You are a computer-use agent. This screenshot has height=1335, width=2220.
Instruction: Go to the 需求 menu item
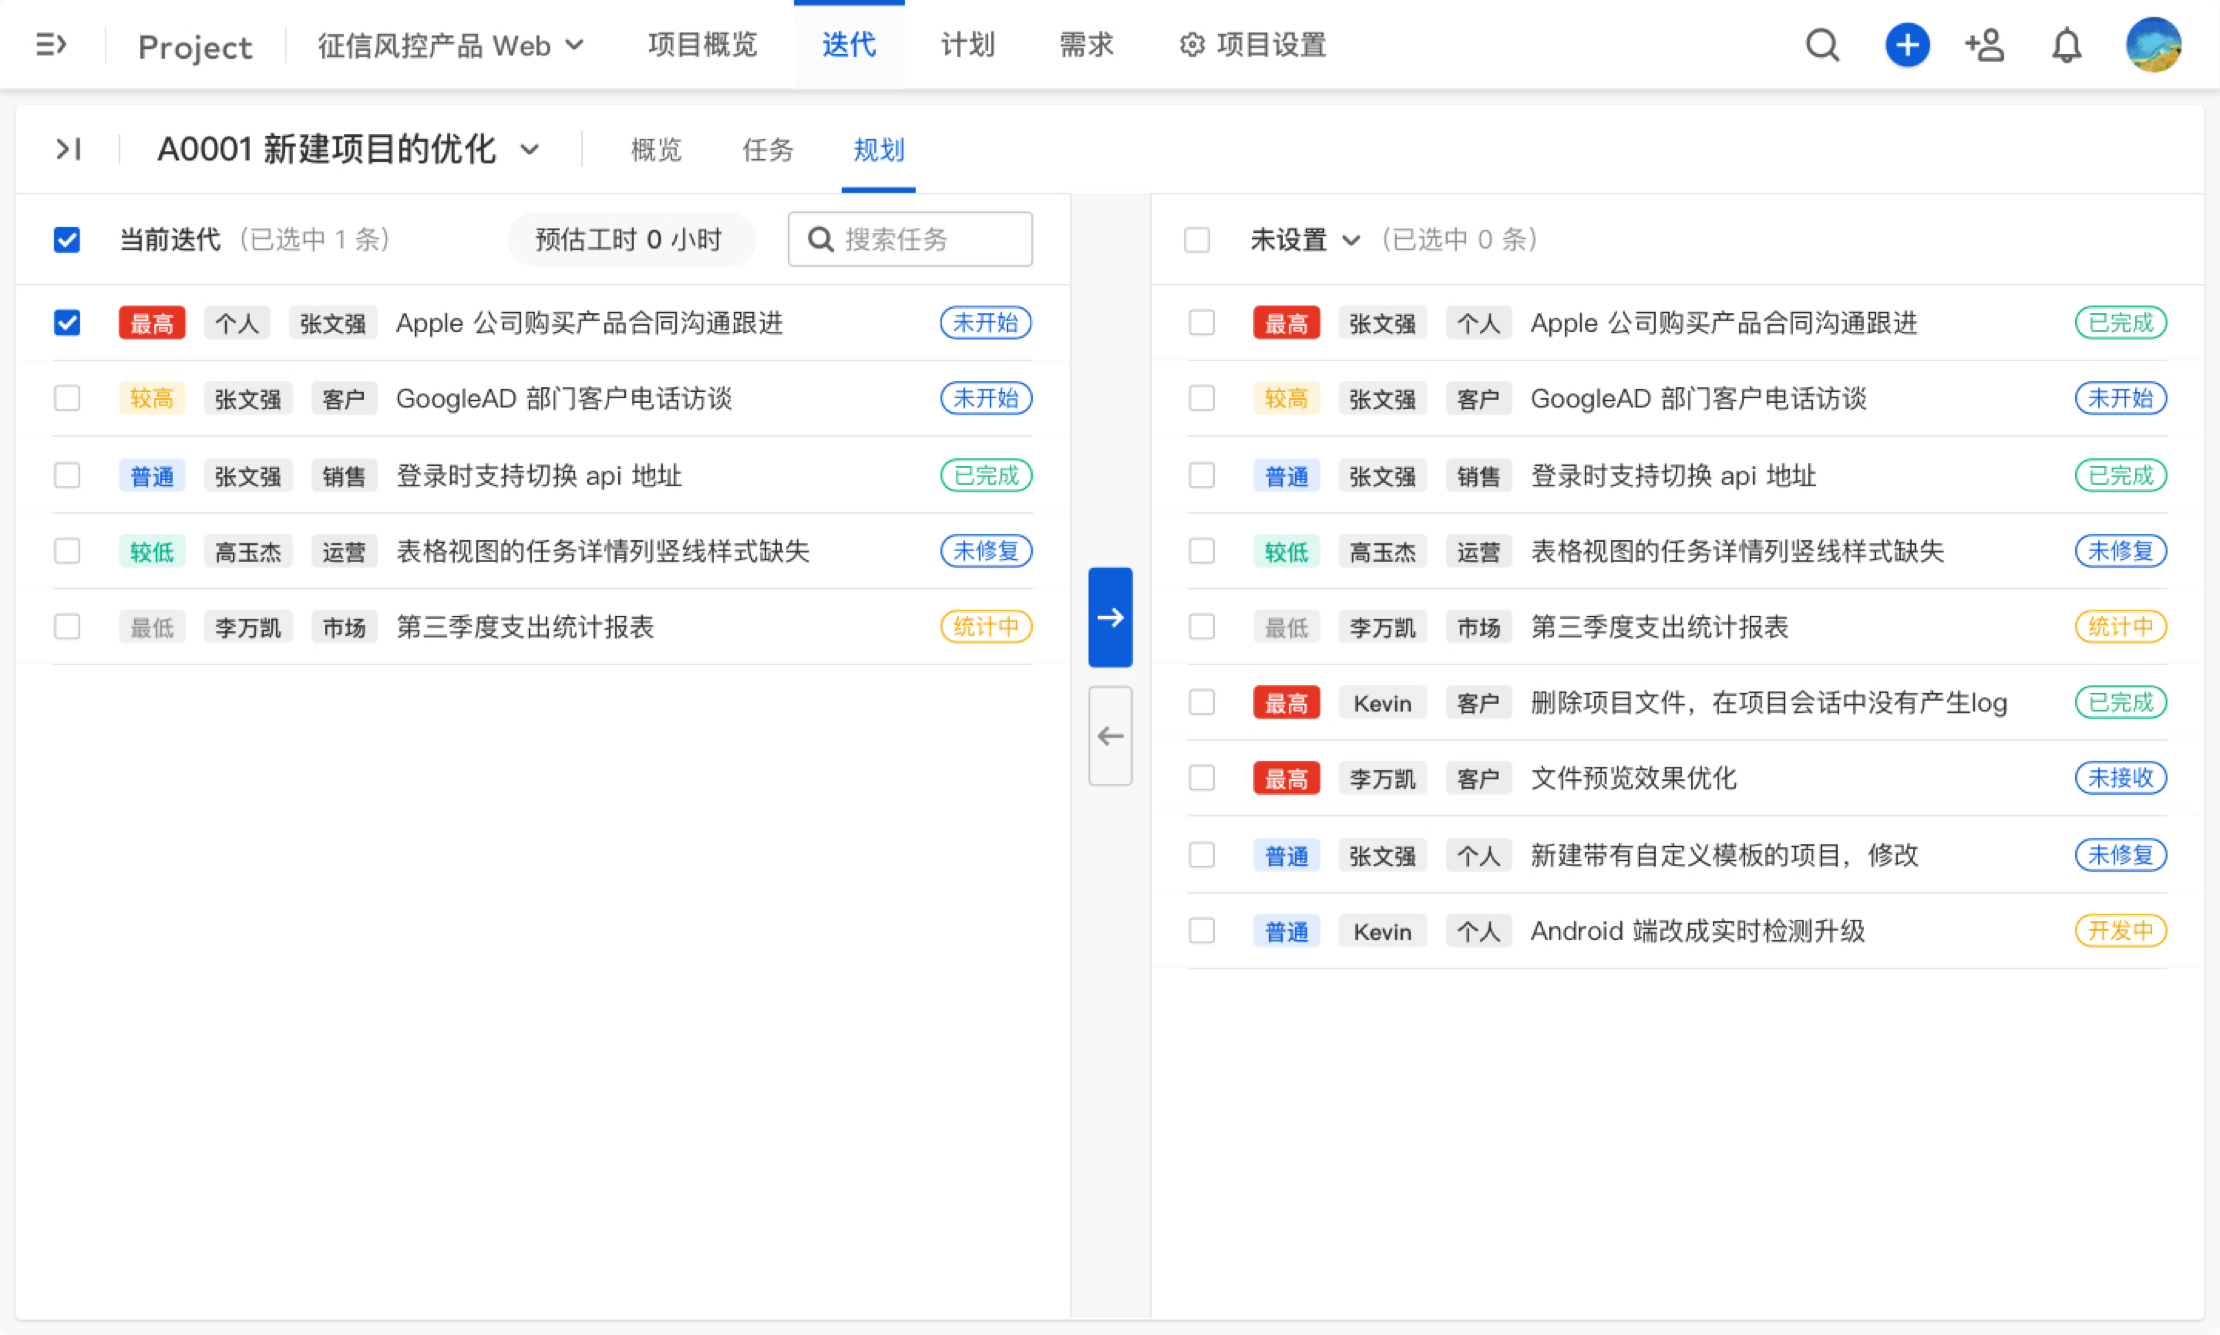(1086, 45)
